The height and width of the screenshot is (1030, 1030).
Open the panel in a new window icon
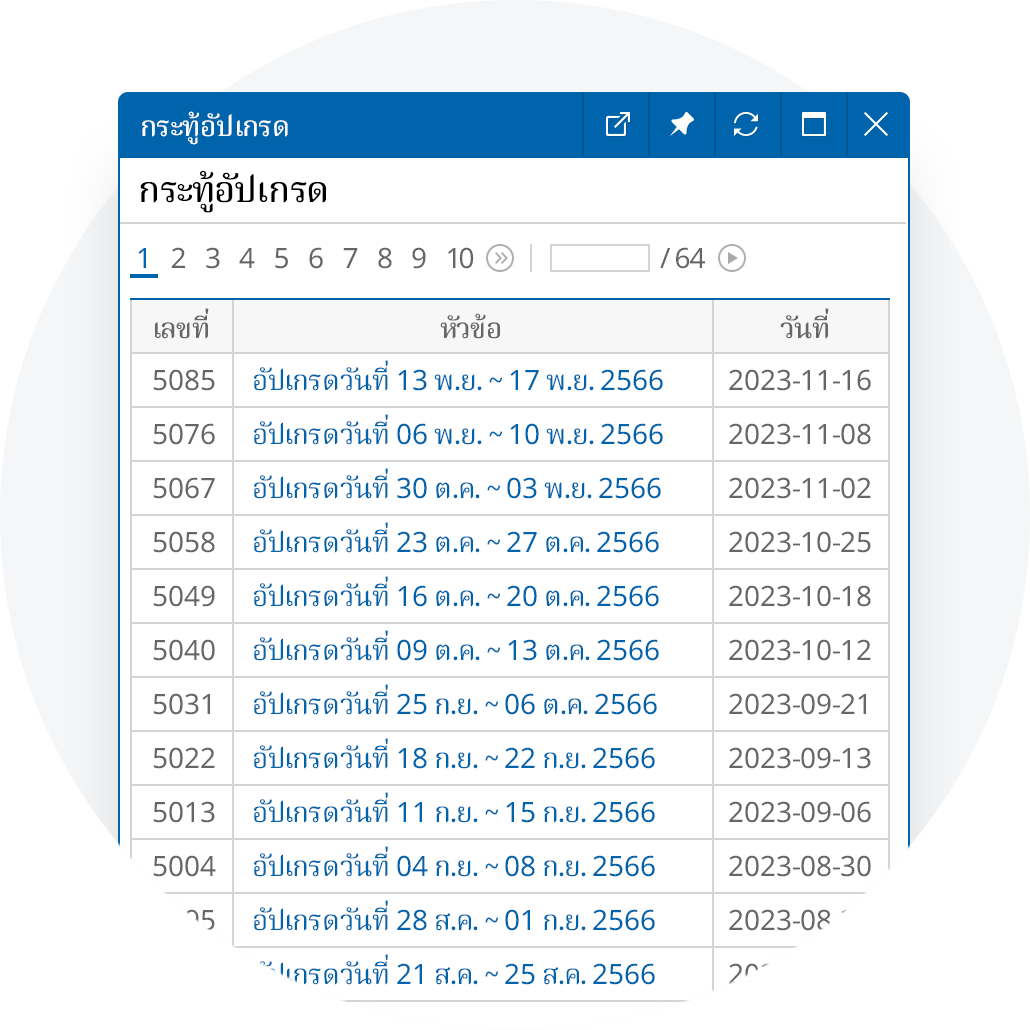click(x=617, y=125)
